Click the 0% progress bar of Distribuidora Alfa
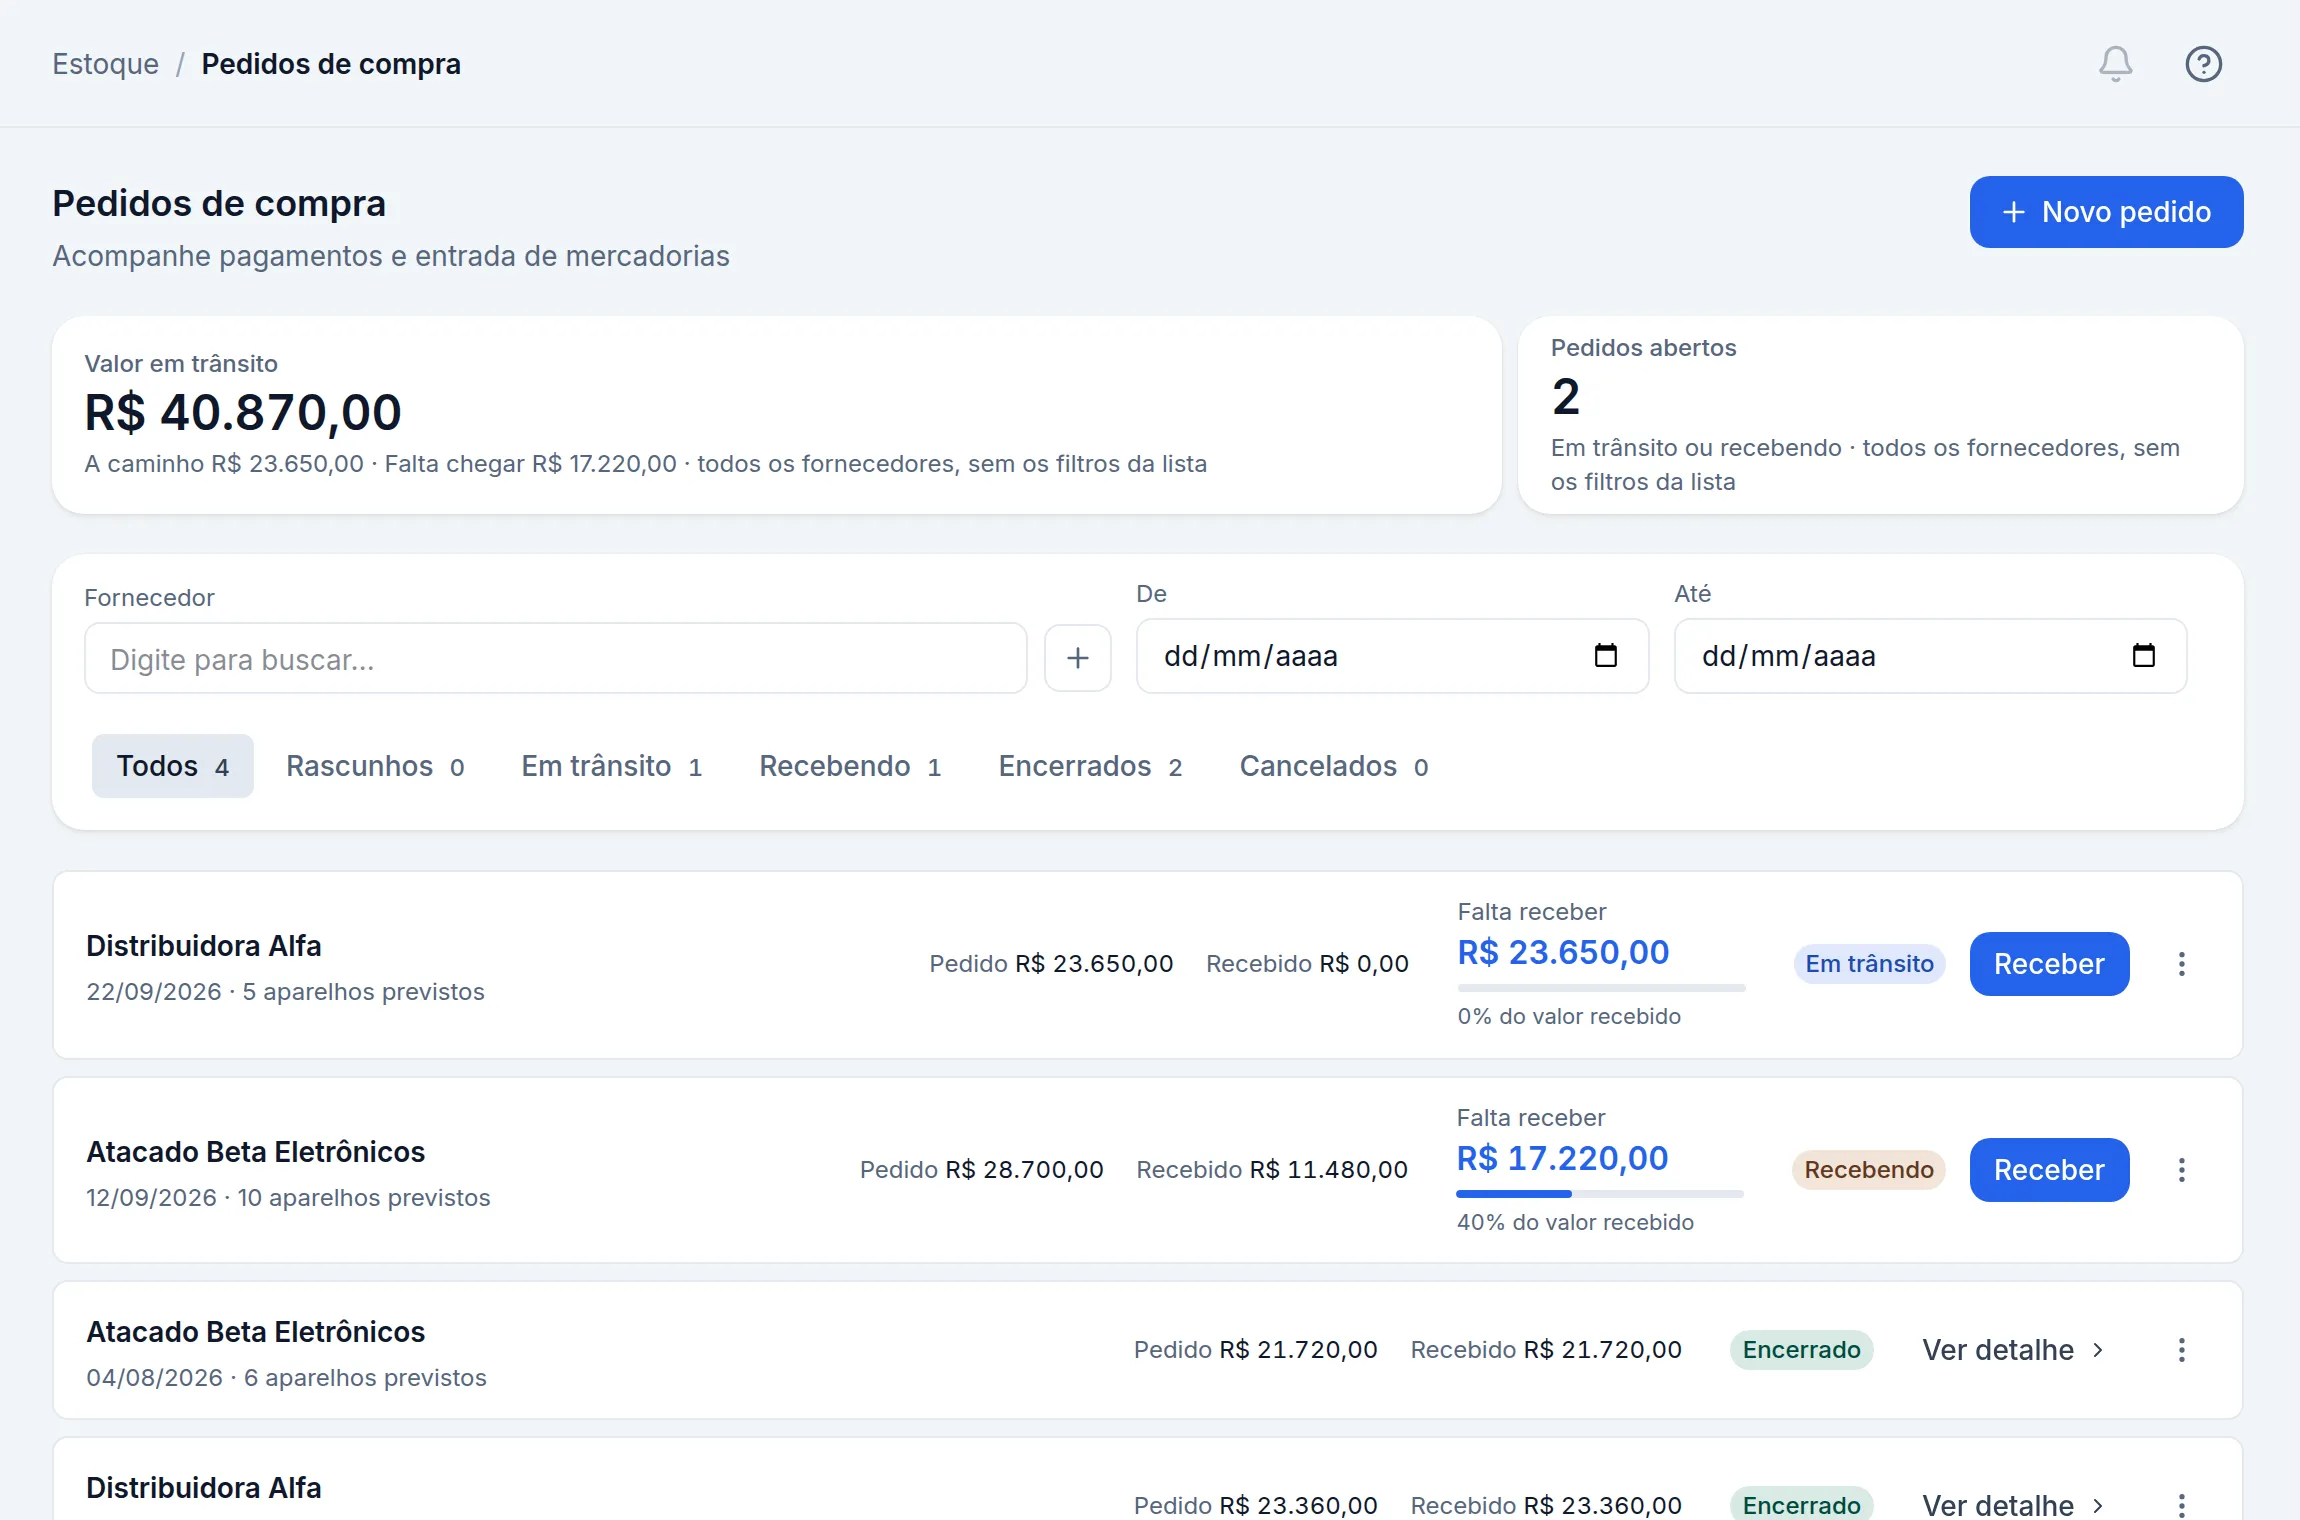 1601,988
